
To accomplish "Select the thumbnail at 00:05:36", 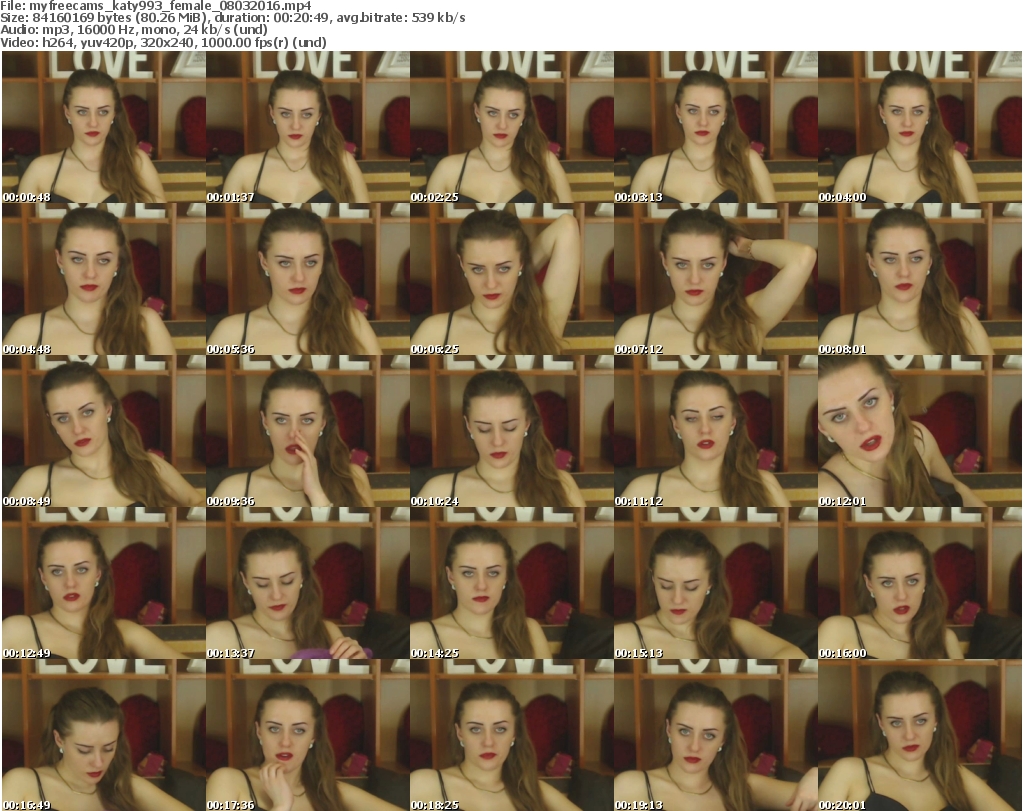I will click(x=307, y=280).
